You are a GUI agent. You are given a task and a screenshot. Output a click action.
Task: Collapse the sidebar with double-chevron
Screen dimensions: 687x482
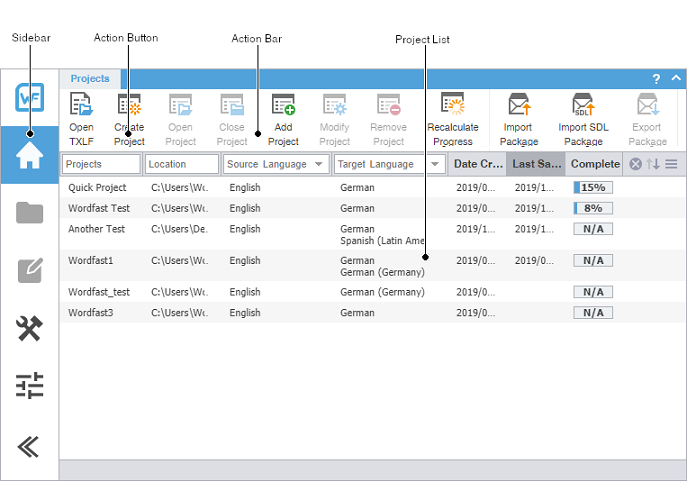tap(30, 446)
